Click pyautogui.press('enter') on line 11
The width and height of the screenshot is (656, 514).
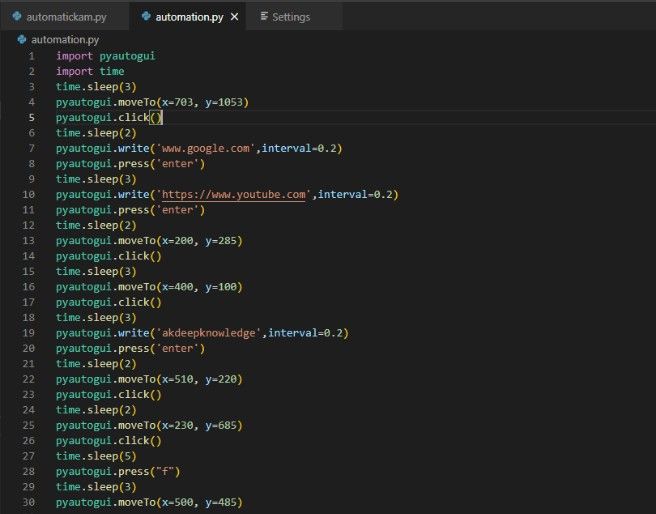(x=131, y=210)
